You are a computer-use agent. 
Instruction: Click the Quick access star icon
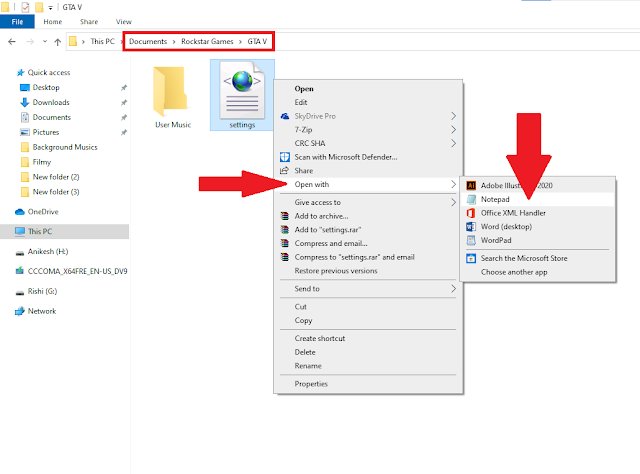click(20, 73)
